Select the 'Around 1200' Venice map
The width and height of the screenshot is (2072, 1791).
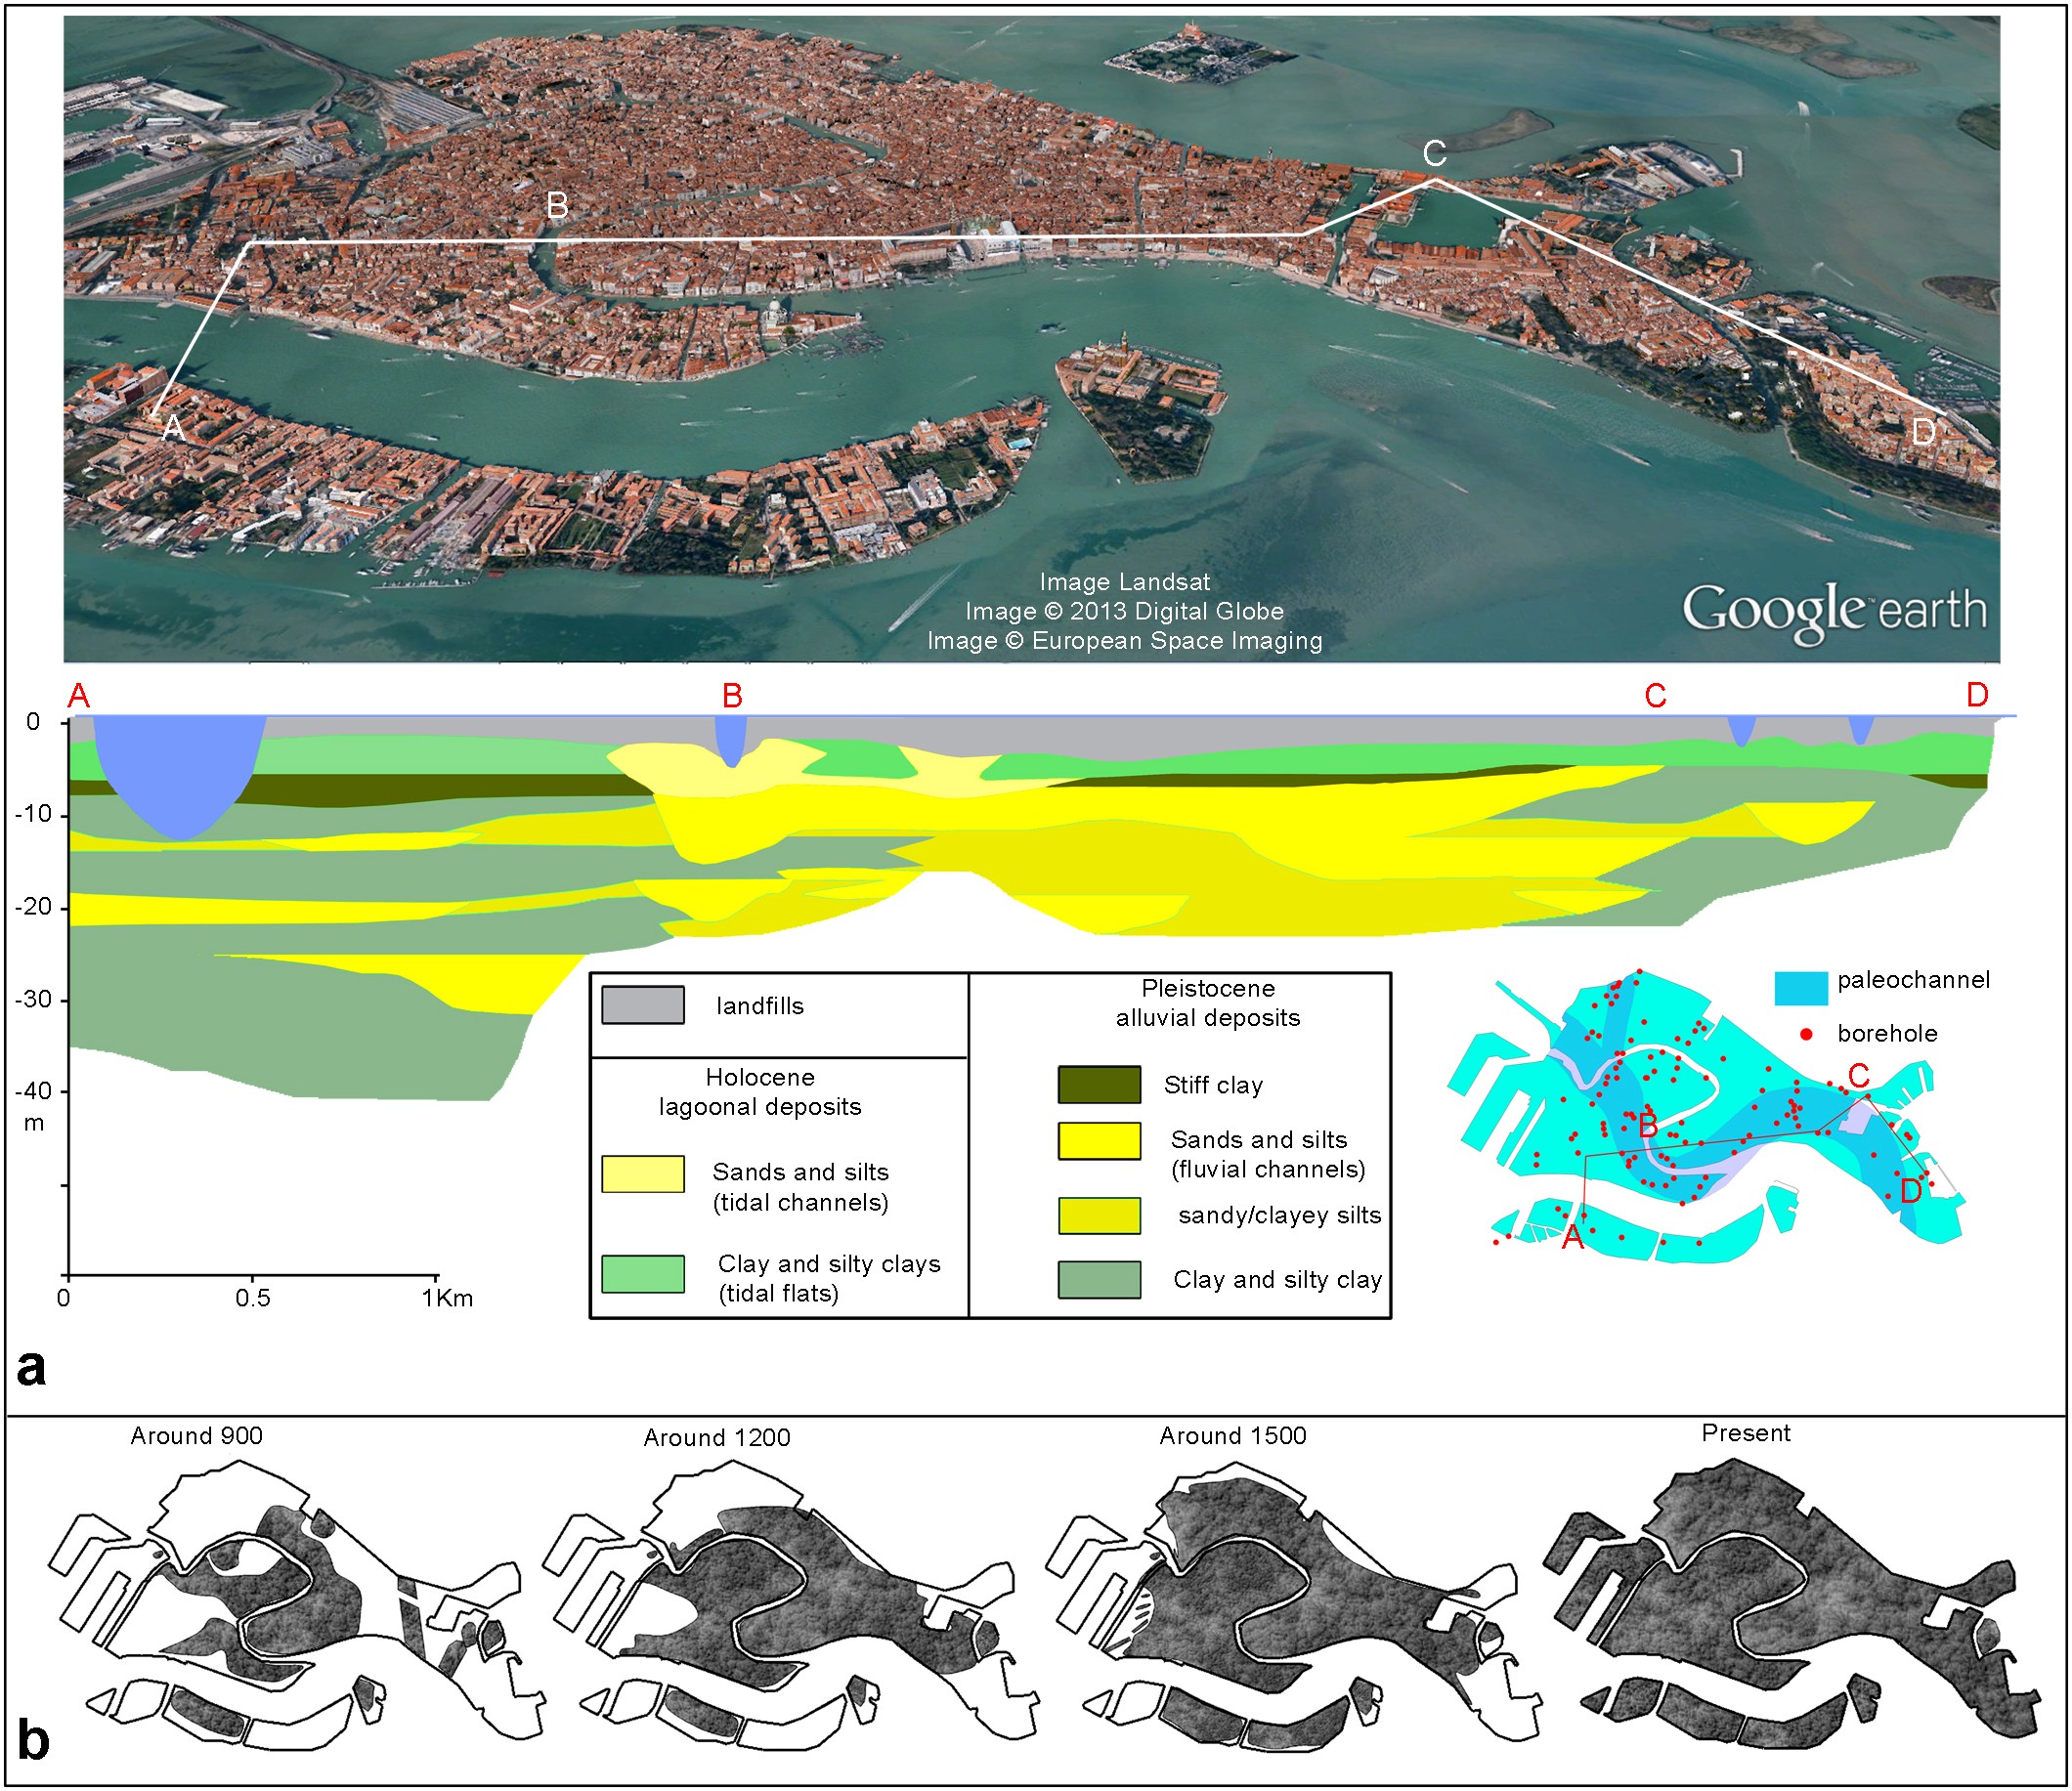tap(790, 1607)
